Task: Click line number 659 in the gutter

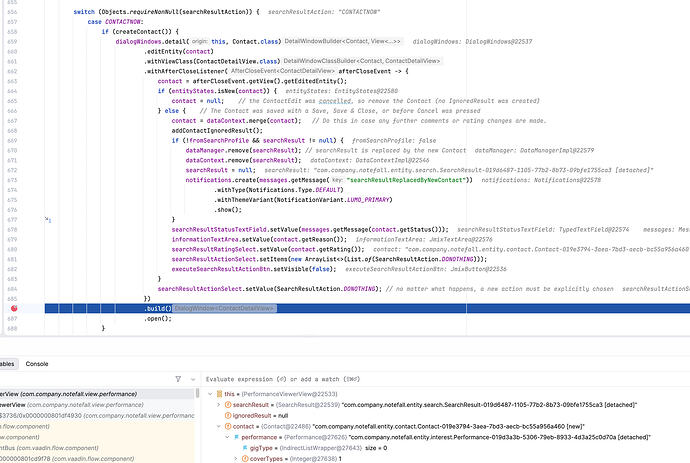Action: pyautogui.click(x=12, y=41)
